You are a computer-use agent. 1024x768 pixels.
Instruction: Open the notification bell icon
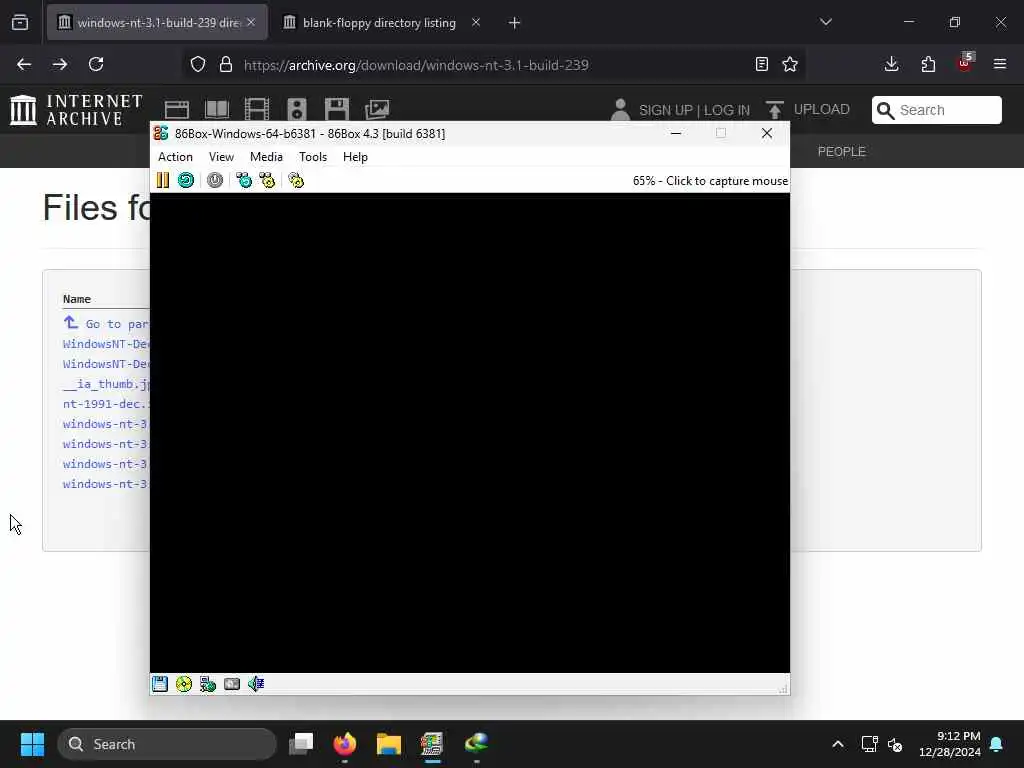point(997,744)
